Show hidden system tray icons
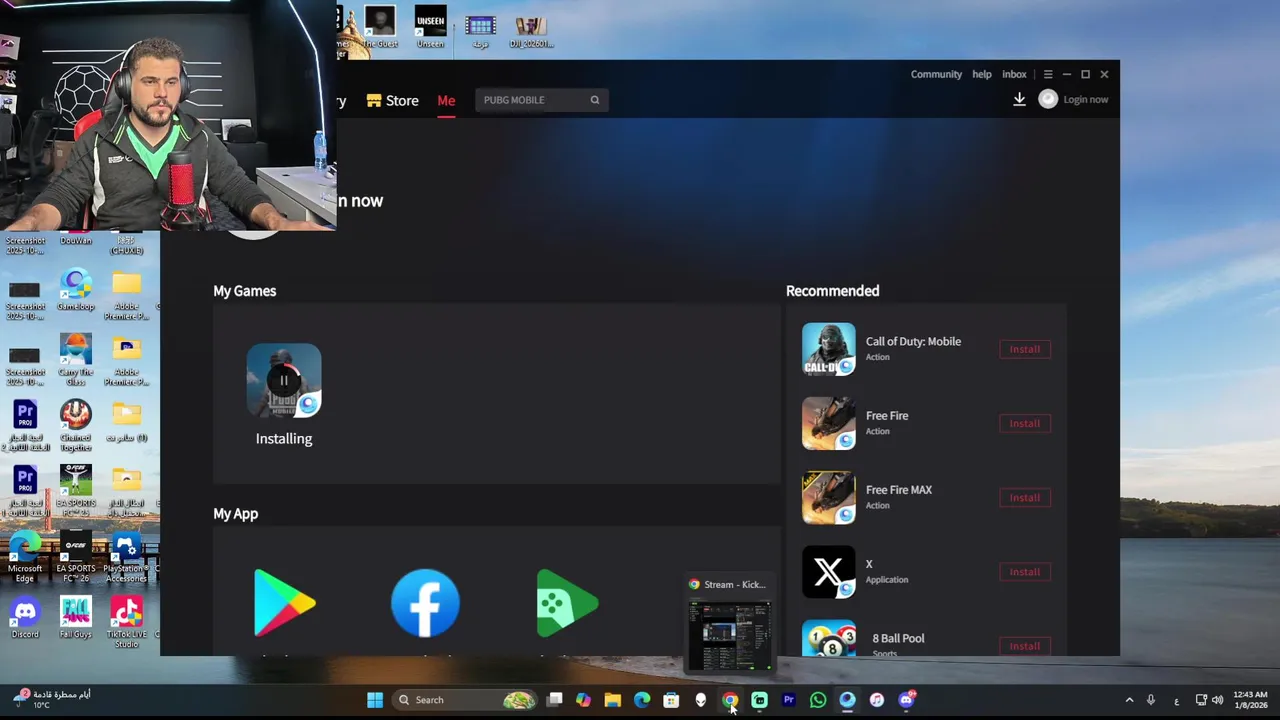Screen dimensions: 1280x720 (x=1129, y=700)
